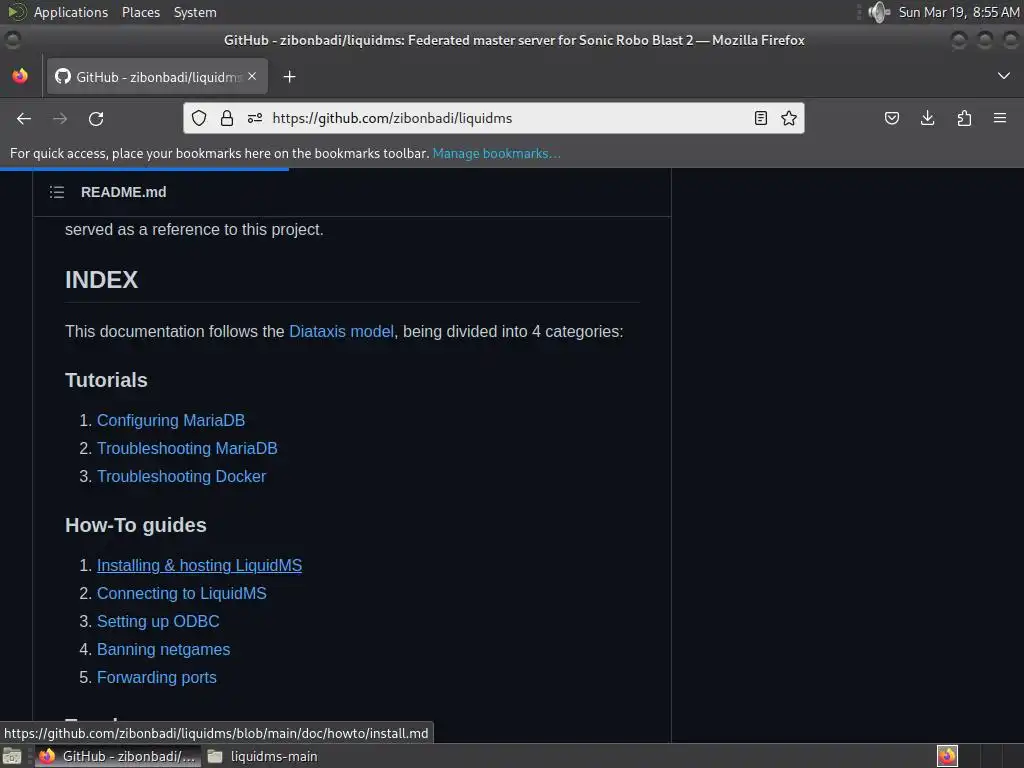
Task: Open the Extensions puzzle icon
Action: 964,118
